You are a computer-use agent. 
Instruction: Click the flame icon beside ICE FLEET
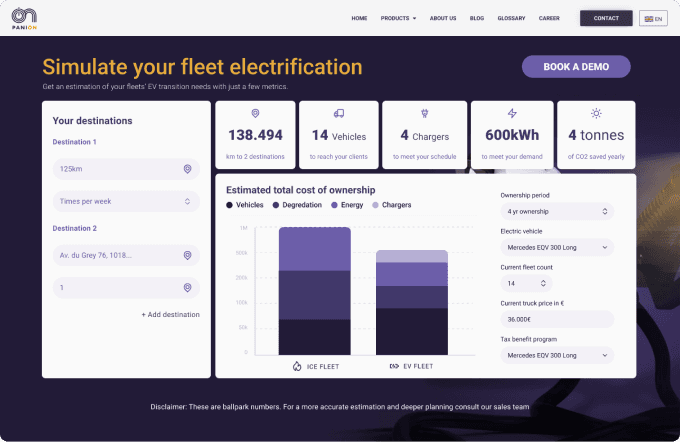coord(297,366)
